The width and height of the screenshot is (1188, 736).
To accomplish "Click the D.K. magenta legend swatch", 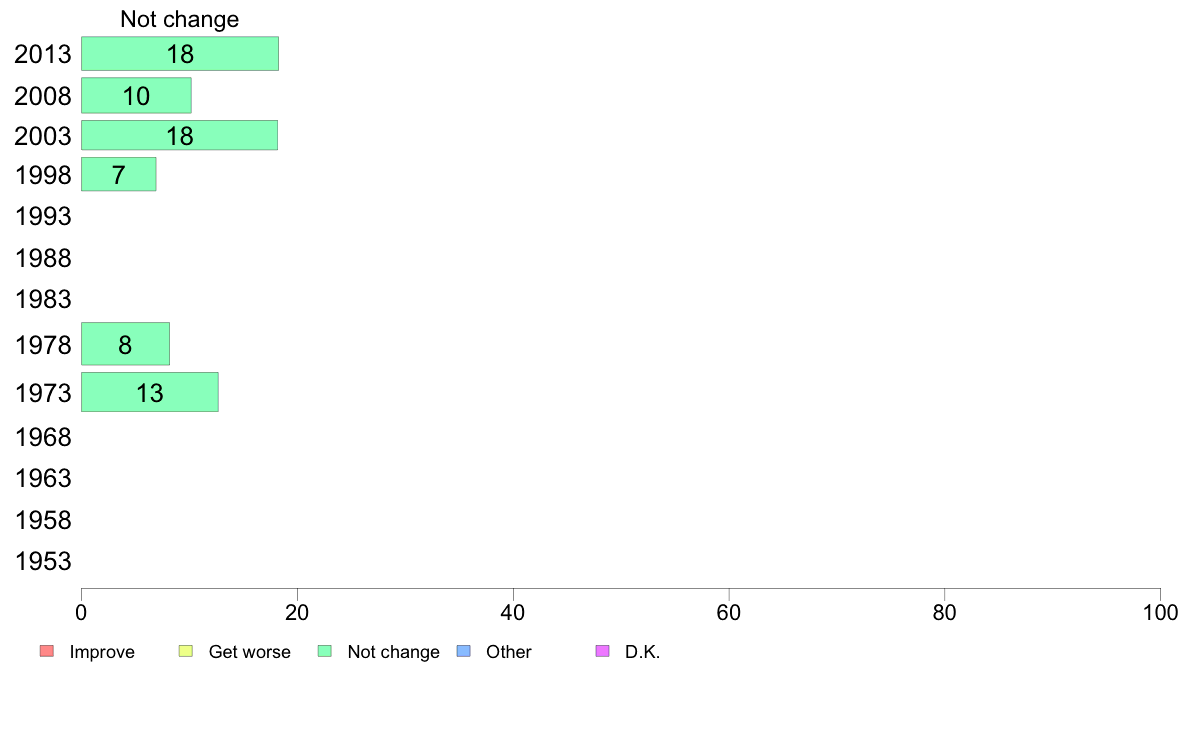I will (602, 651).
